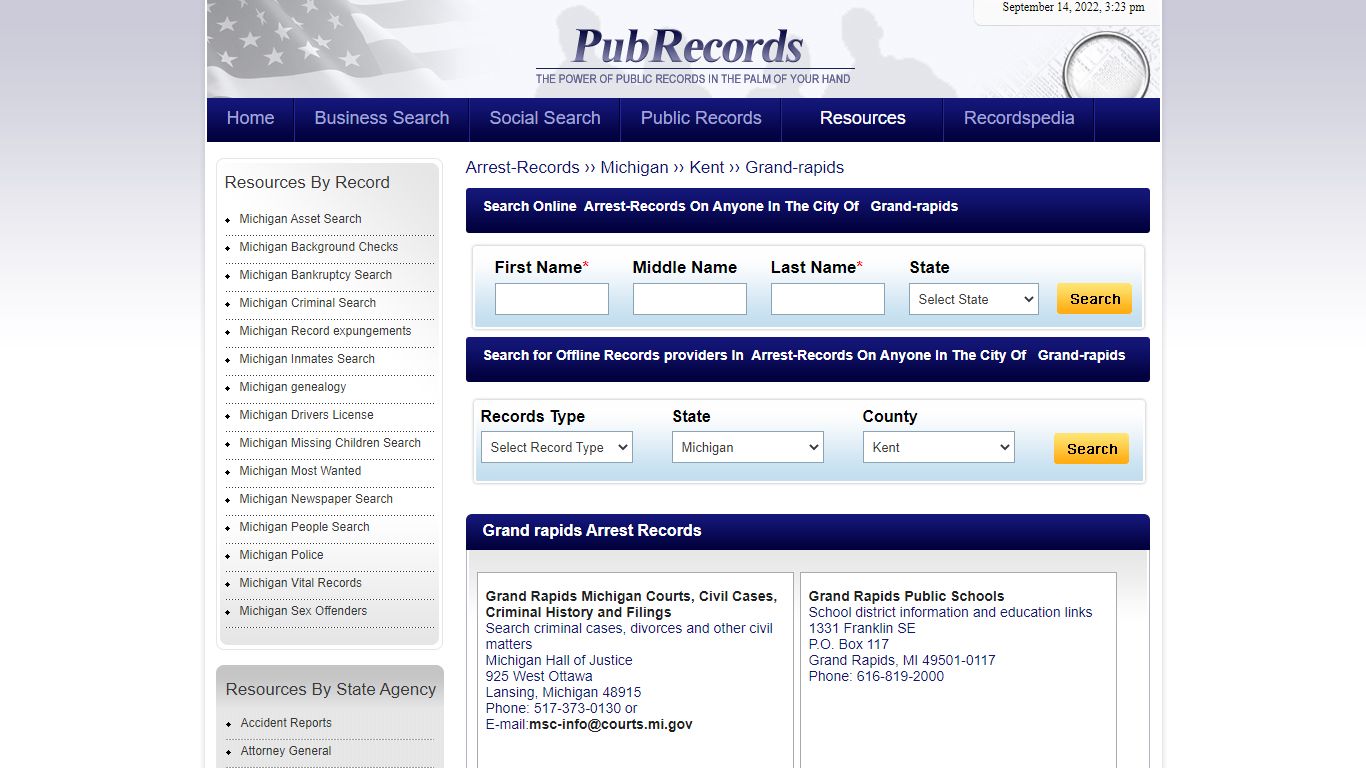1366x768 pixels.
Task: Open Michigan Most Wanted link
Action: tap(300, 471)
